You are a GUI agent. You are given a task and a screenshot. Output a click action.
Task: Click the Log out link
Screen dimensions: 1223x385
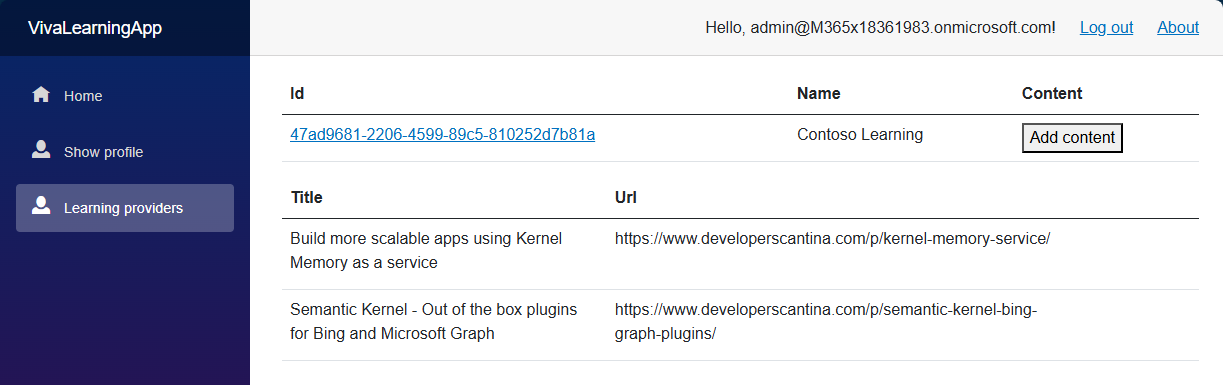pos(1106,28)
